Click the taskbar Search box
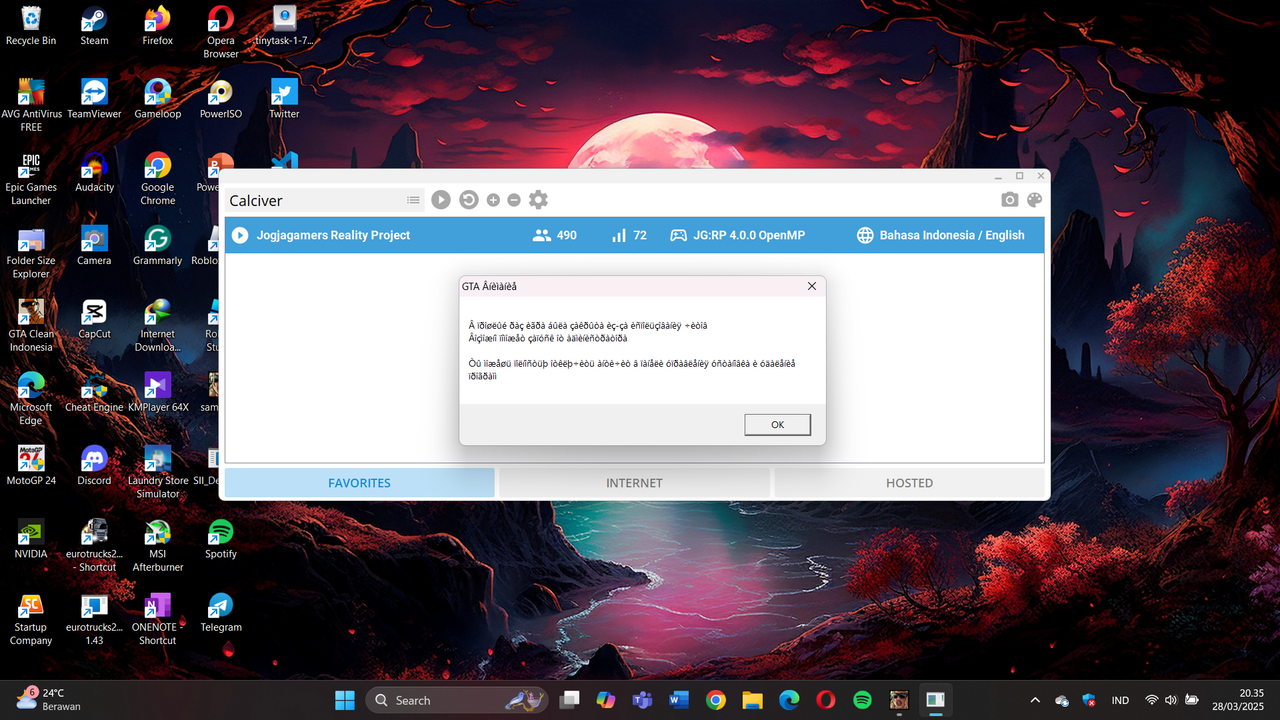 (x=458, y=700)
